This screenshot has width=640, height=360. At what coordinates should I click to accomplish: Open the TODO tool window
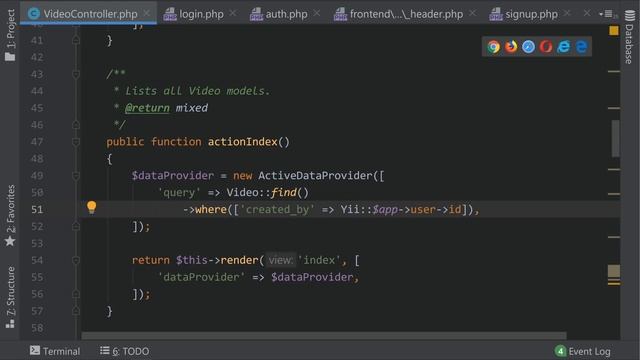coord(124,351)
